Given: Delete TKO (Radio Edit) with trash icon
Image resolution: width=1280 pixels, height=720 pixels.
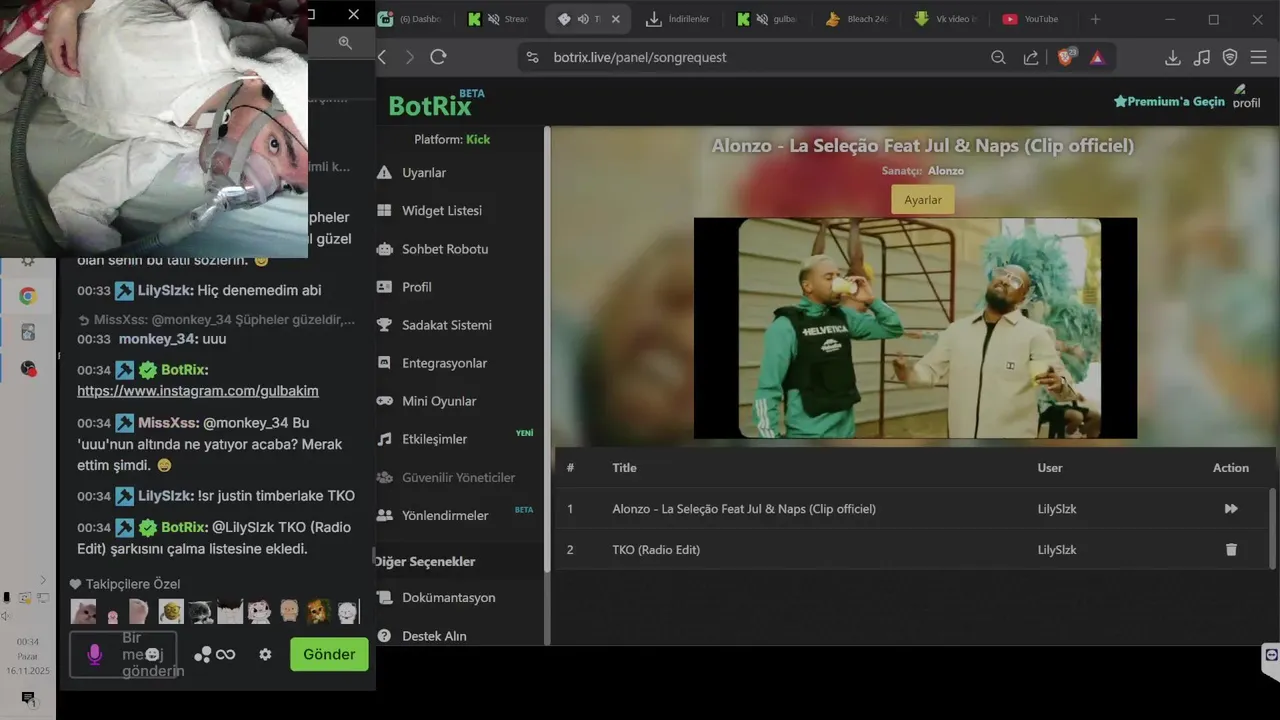Looking at the screenshot, I should click(1231, 550).
